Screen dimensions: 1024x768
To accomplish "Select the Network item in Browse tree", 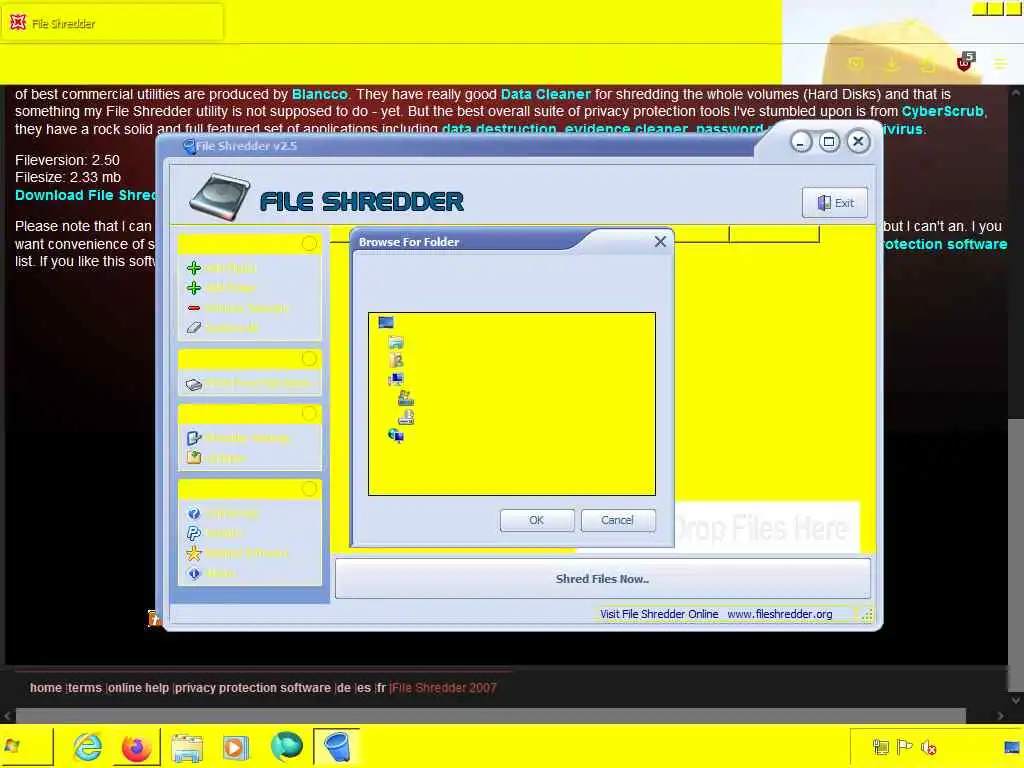I will [396, 436].
